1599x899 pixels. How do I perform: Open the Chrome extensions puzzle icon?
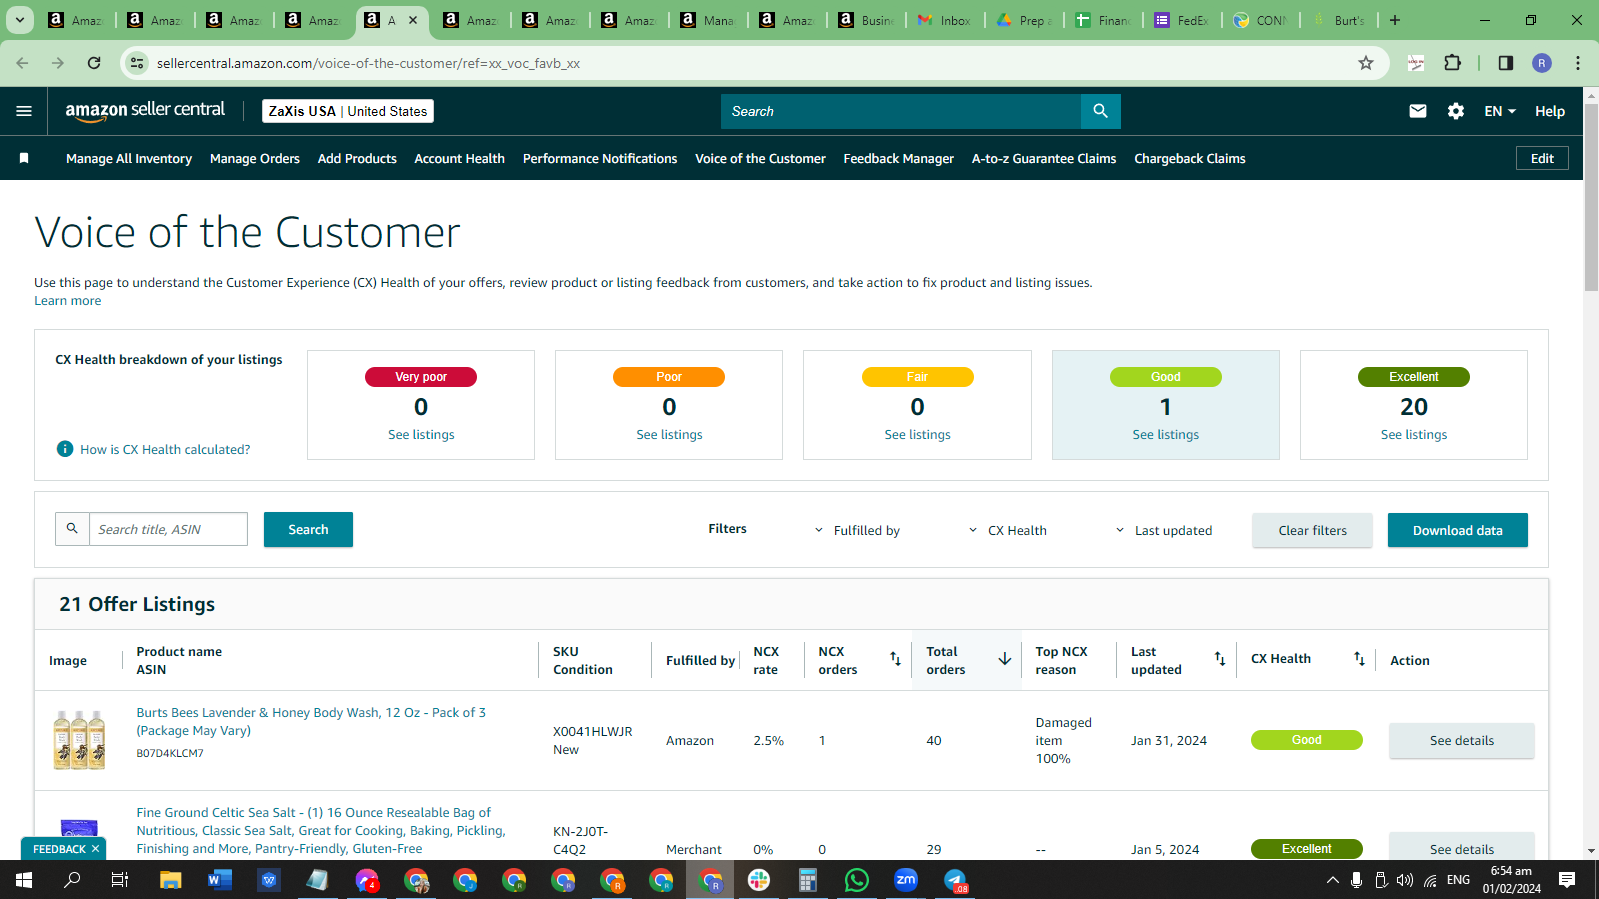tap(1453, 63)
